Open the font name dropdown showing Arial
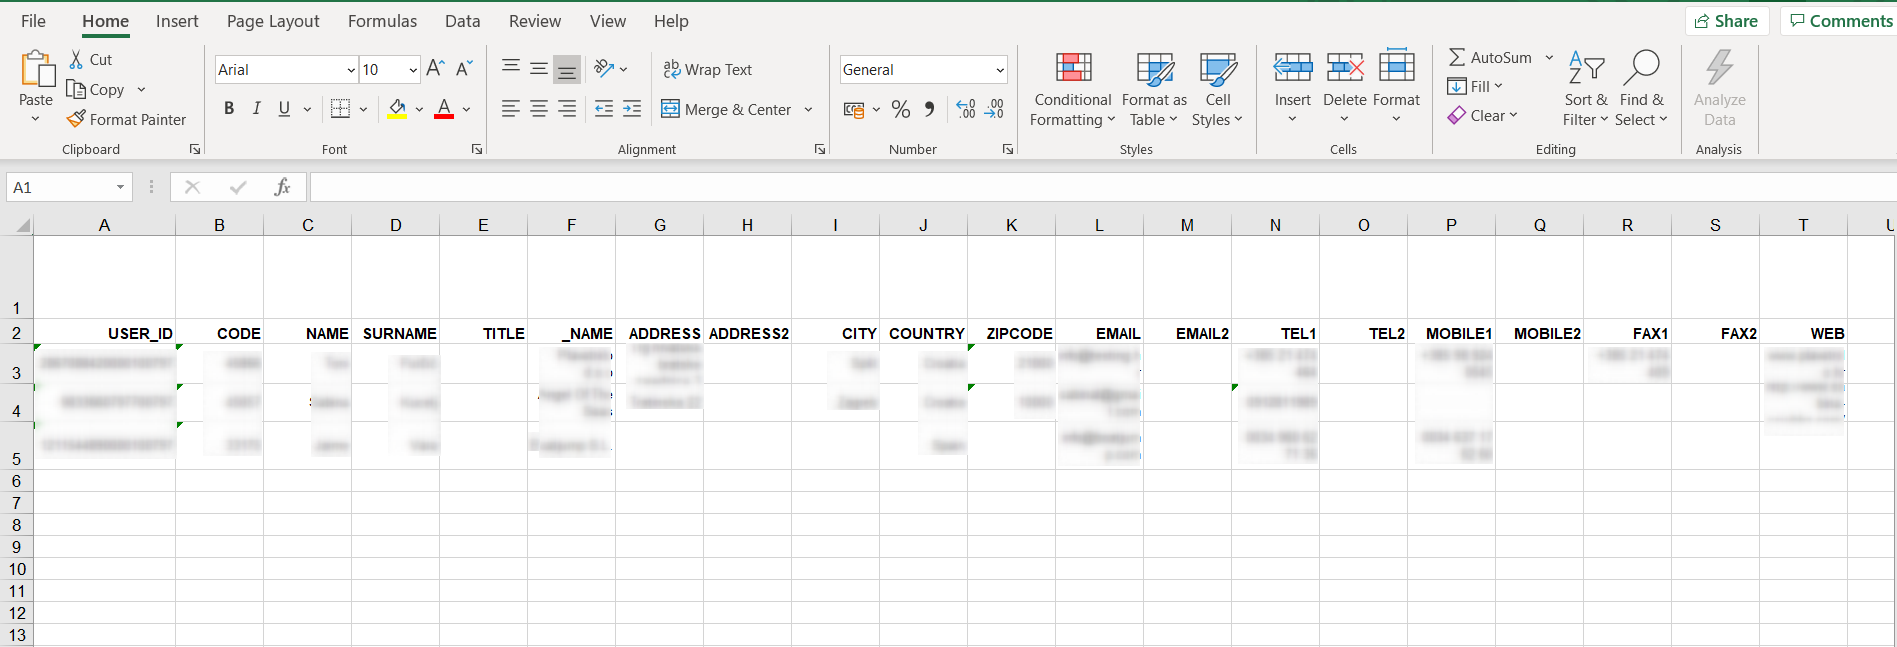The image size is (1897, 647). (351, 70)
